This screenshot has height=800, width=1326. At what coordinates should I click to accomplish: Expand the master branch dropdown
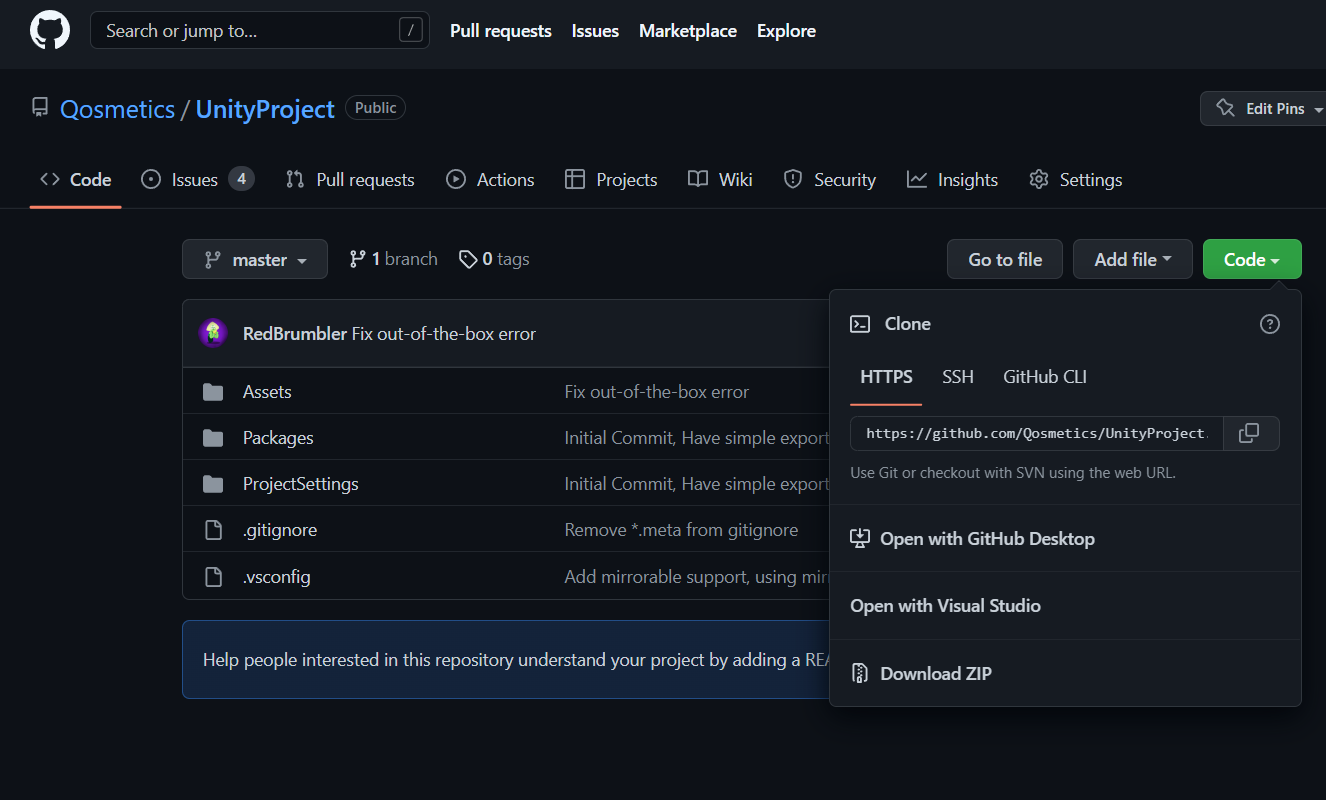tap(255, 259)
